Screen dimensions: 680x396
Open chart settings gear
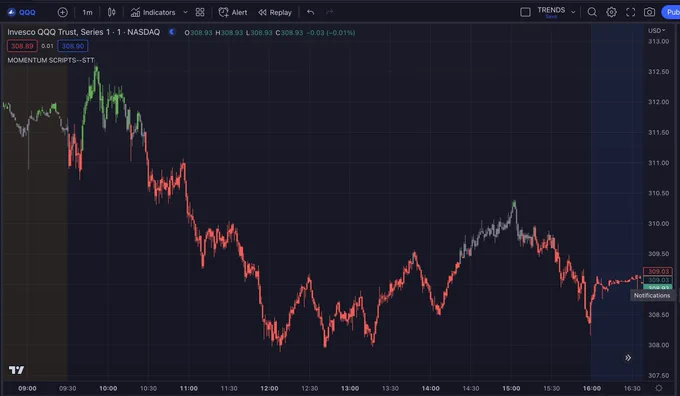(611, 12)
